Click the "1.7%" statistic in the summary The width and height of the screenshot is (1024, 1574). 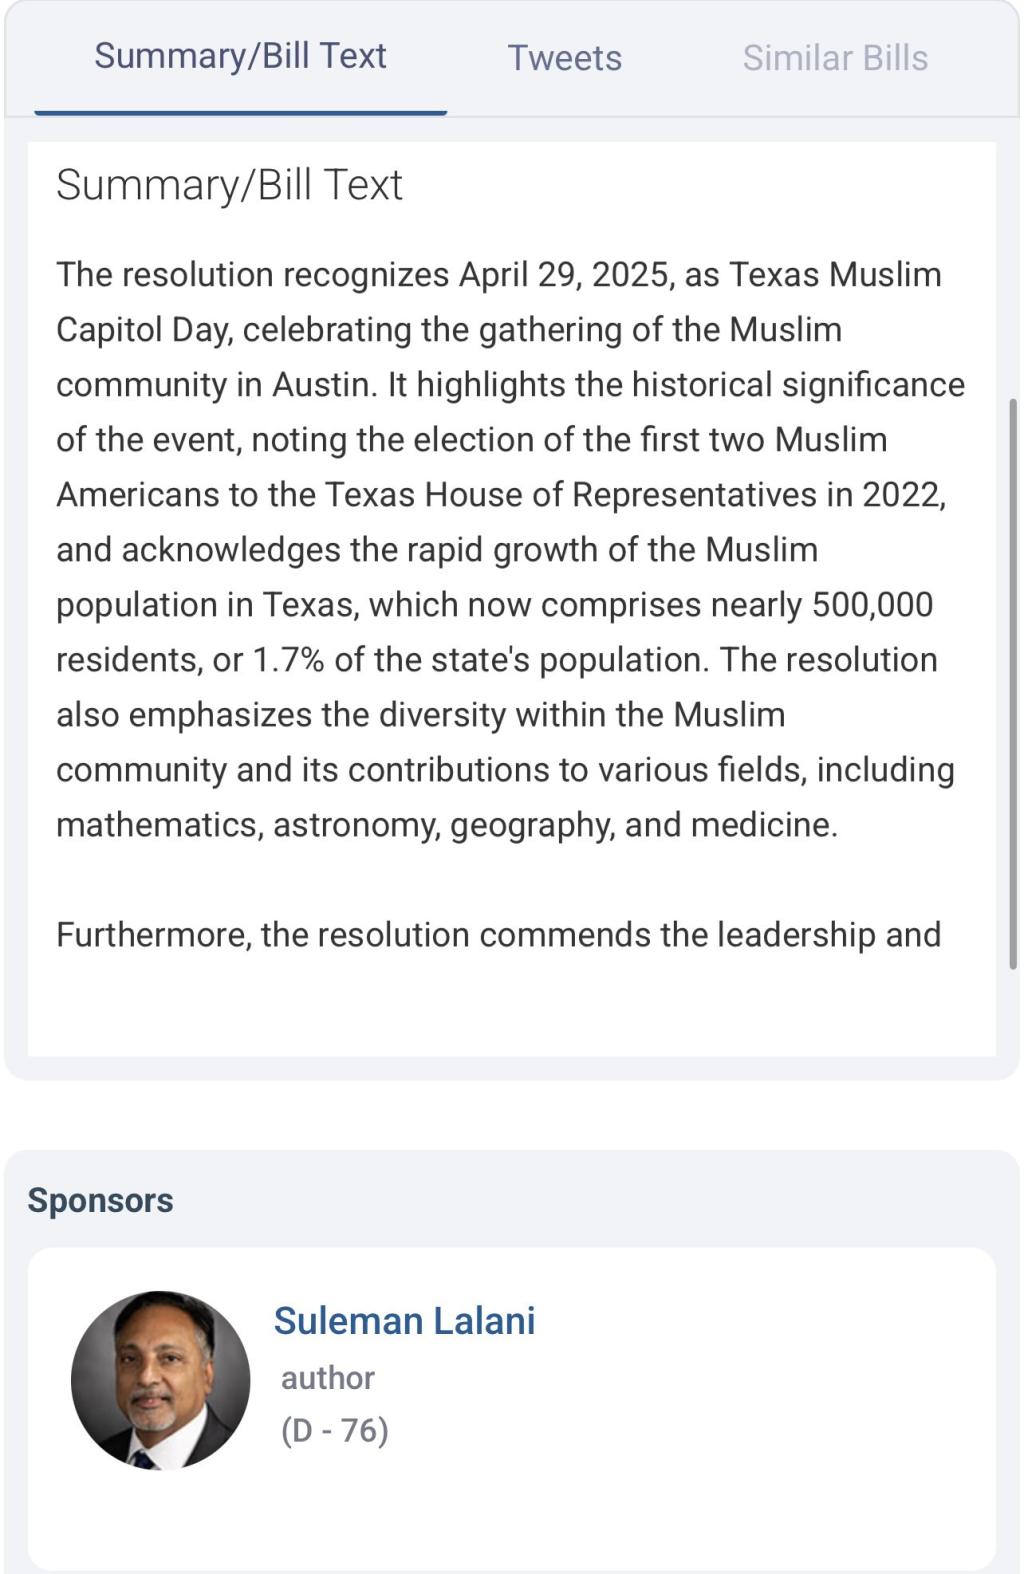coord(287,660)
